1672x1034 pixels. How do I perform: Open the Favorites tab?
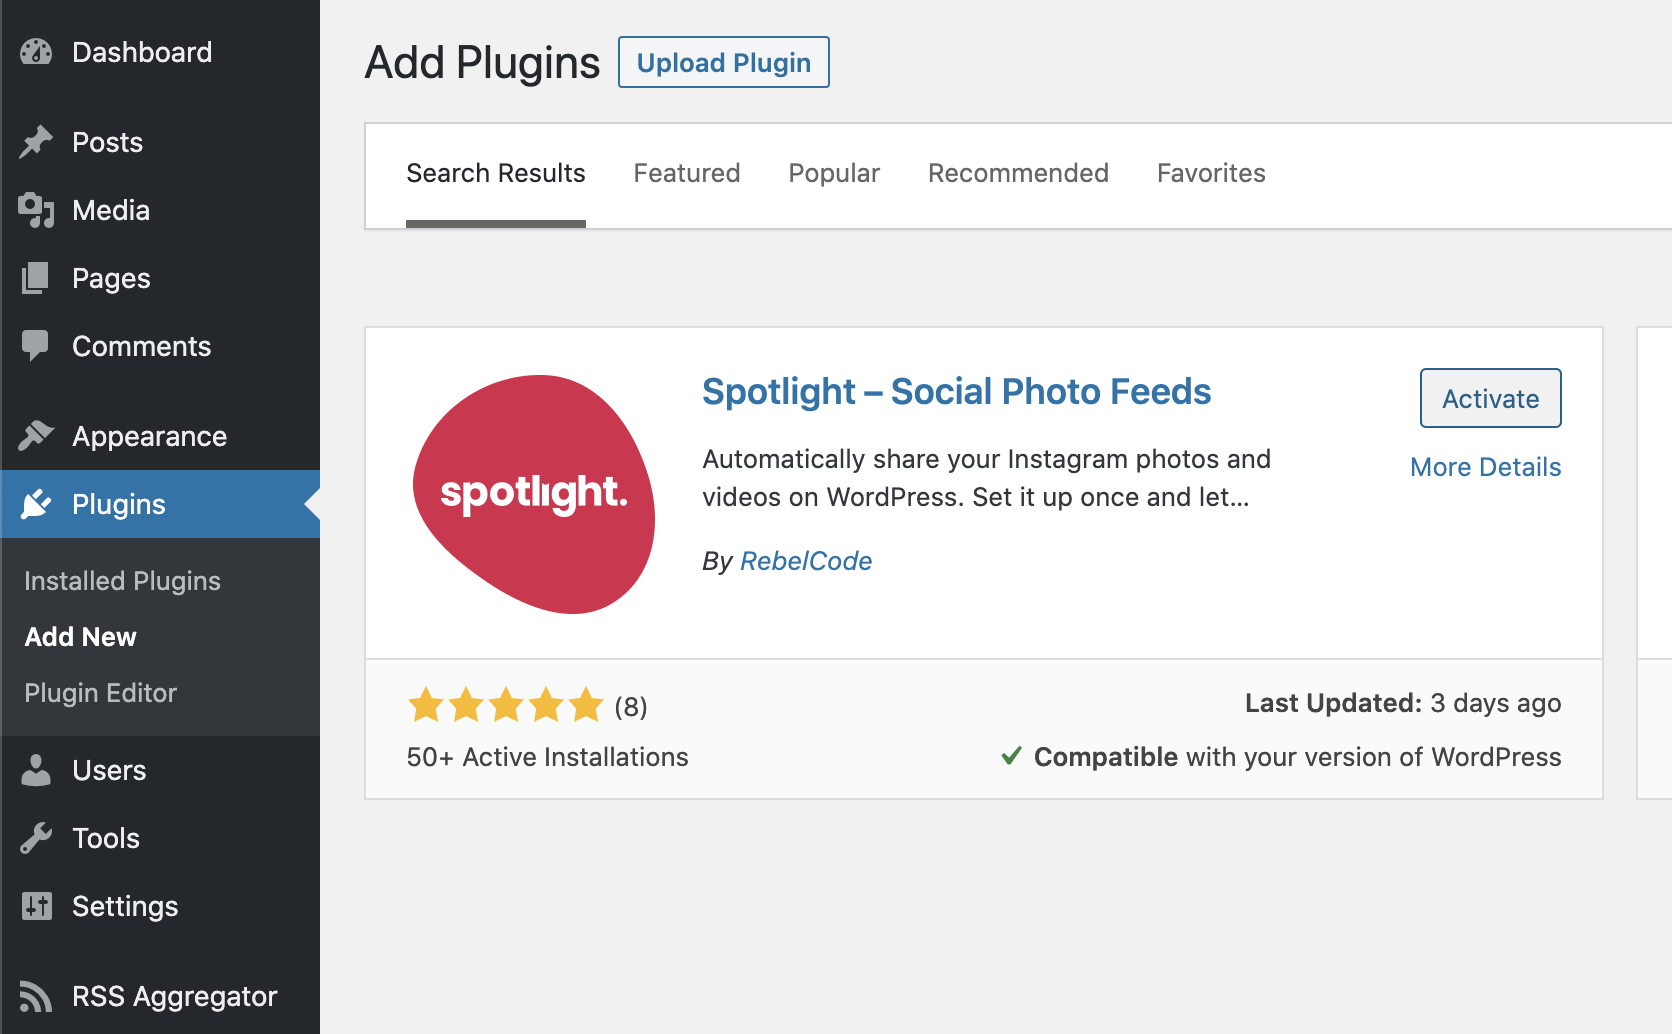click(1211, 173)
